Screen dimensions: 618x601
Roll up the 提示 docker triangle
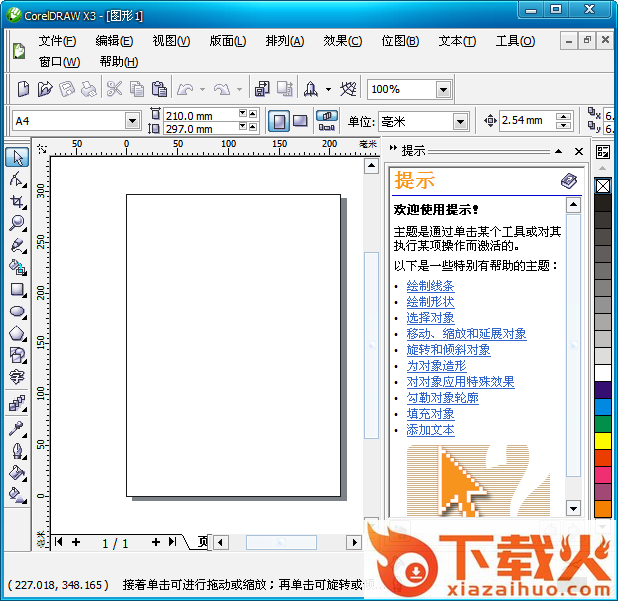pyautogui.click(x=558, y=151)
